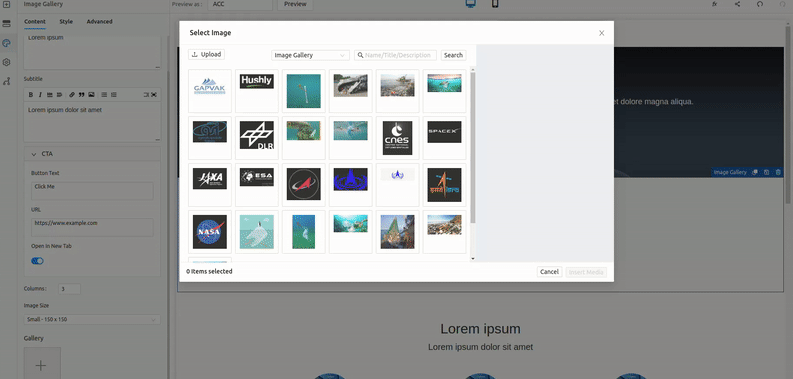Viewport: 793px width, 379px height.
Task: Open the layers icon in left sidebar
Action: pos(7,23)
